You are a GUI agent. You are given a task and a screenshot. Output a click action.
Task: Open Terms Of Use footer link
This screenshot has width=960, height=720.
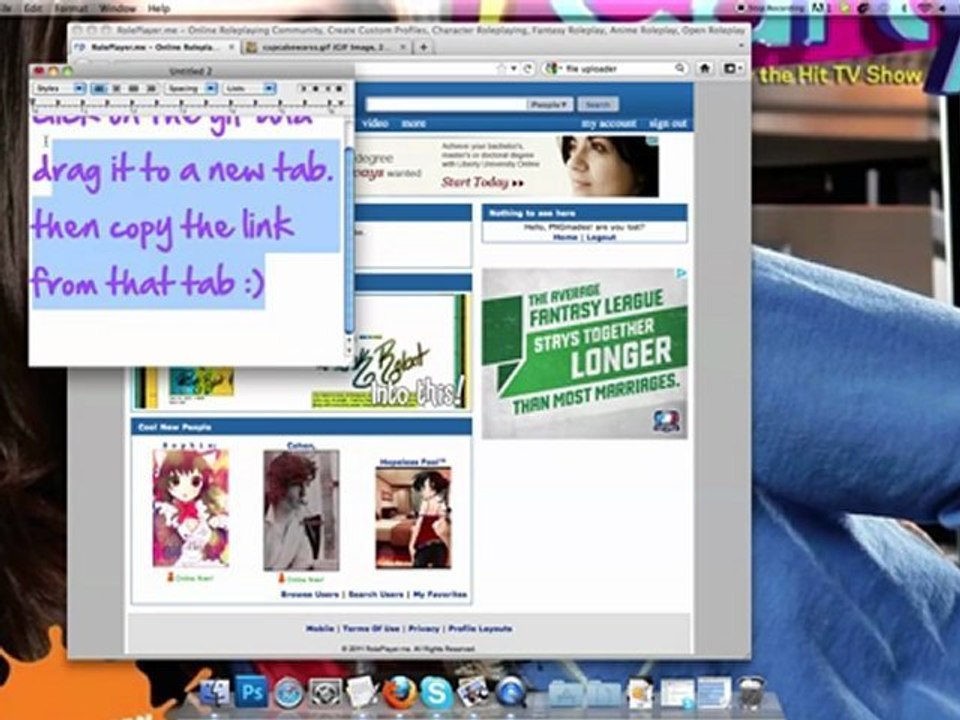coord(371,629)
